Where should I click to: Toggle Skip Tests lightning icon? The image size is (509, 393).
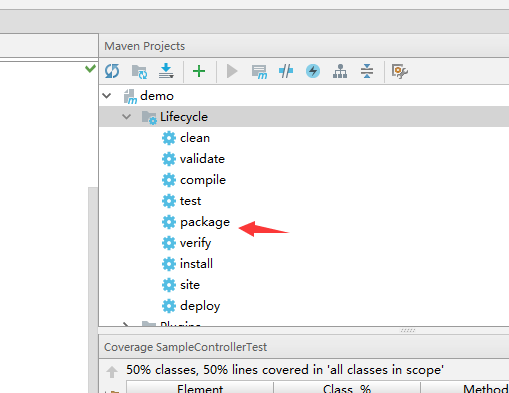(313, 71)
